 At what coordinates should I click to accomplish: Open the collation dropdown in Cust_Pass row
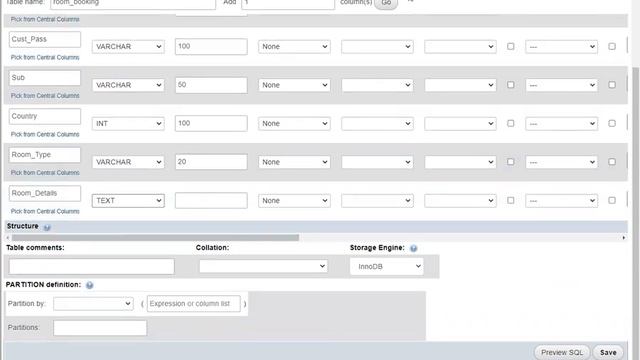(x=377, y=47)
